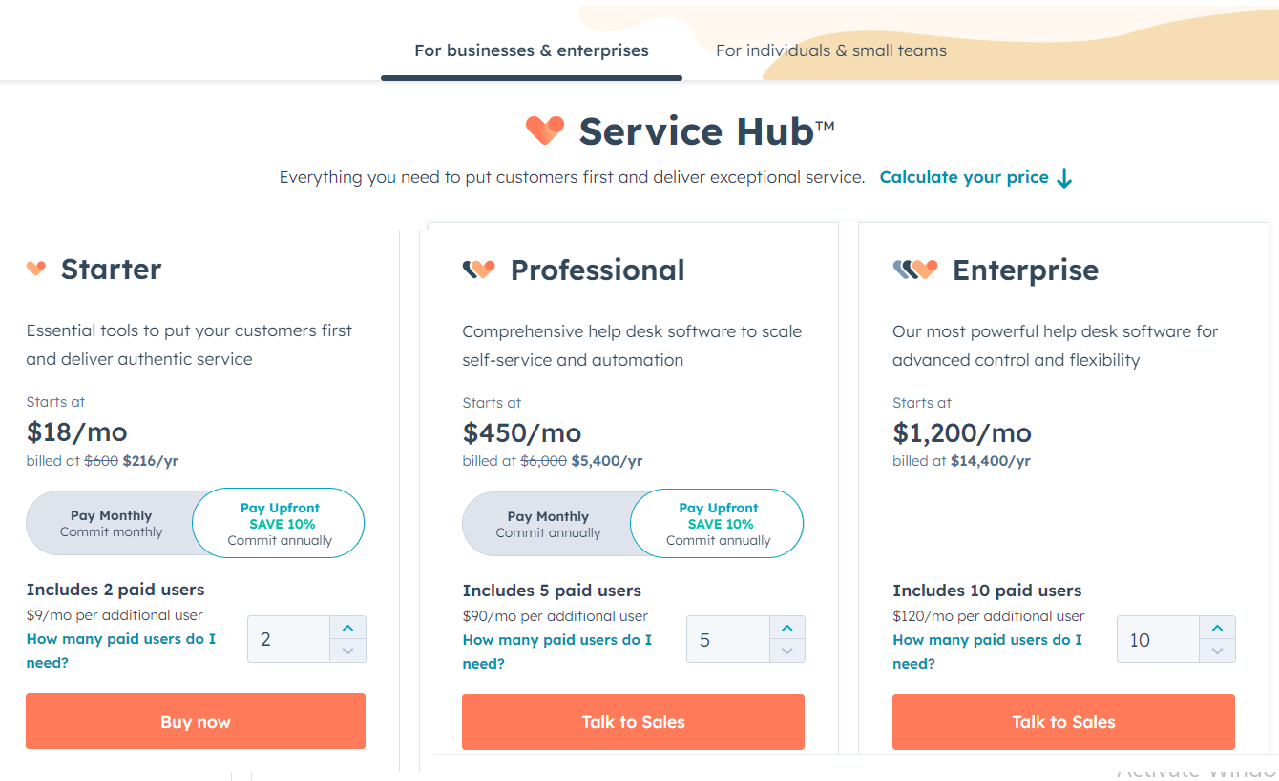The image size is (1279, 781).
Task: Select Pay Upfront Save 10% in Starter plan
Action: 279,523
